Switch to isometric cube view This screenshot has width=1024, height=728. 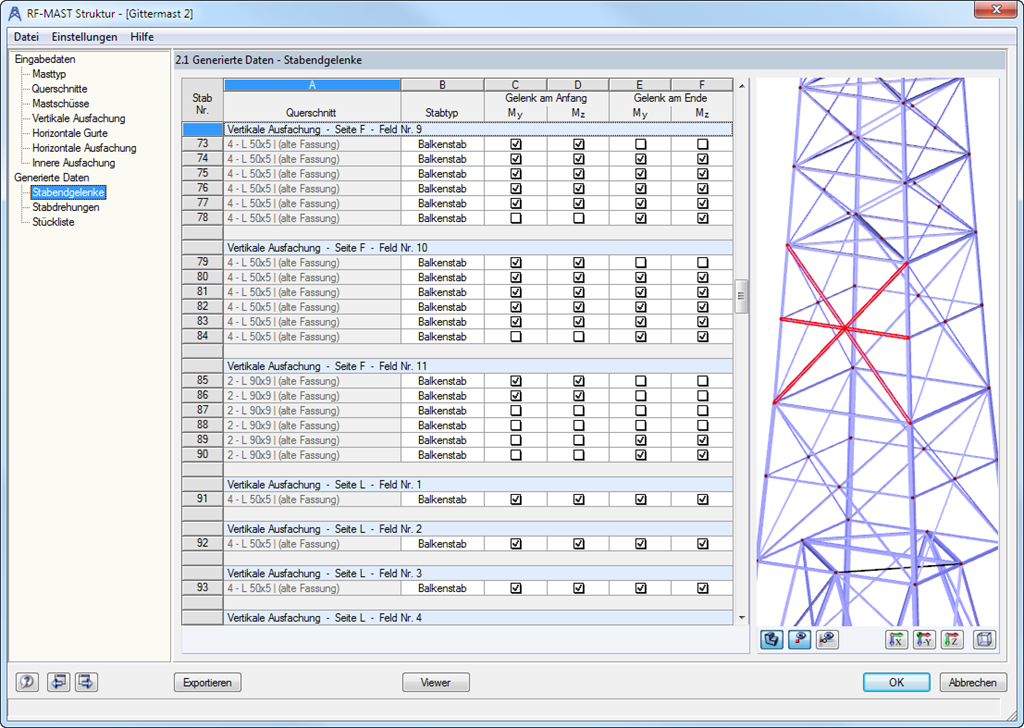(x=984, y=640)
